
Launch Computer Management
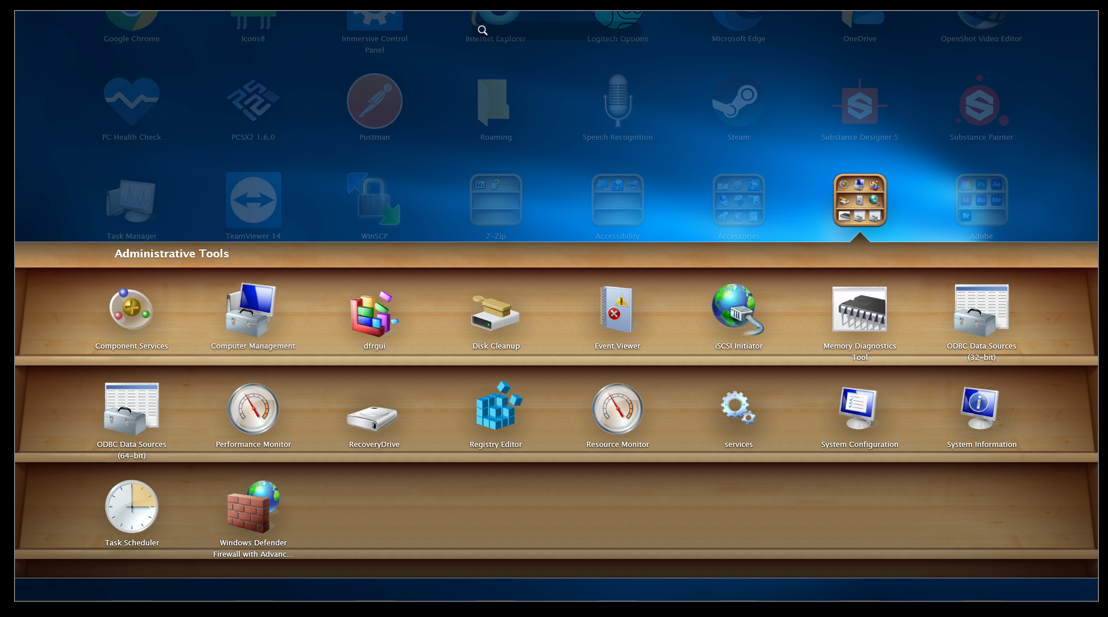coord(252,310)
